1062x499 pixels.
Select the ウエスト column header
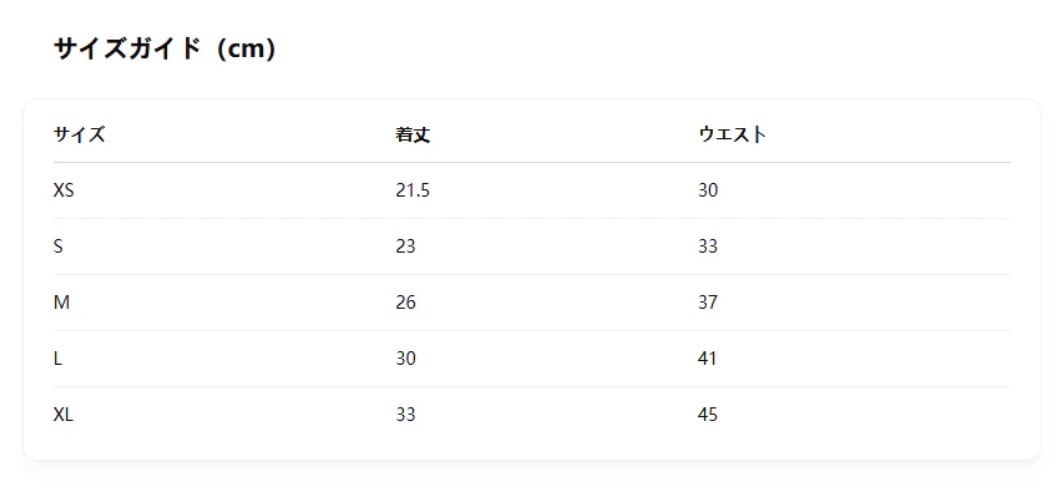732,135
